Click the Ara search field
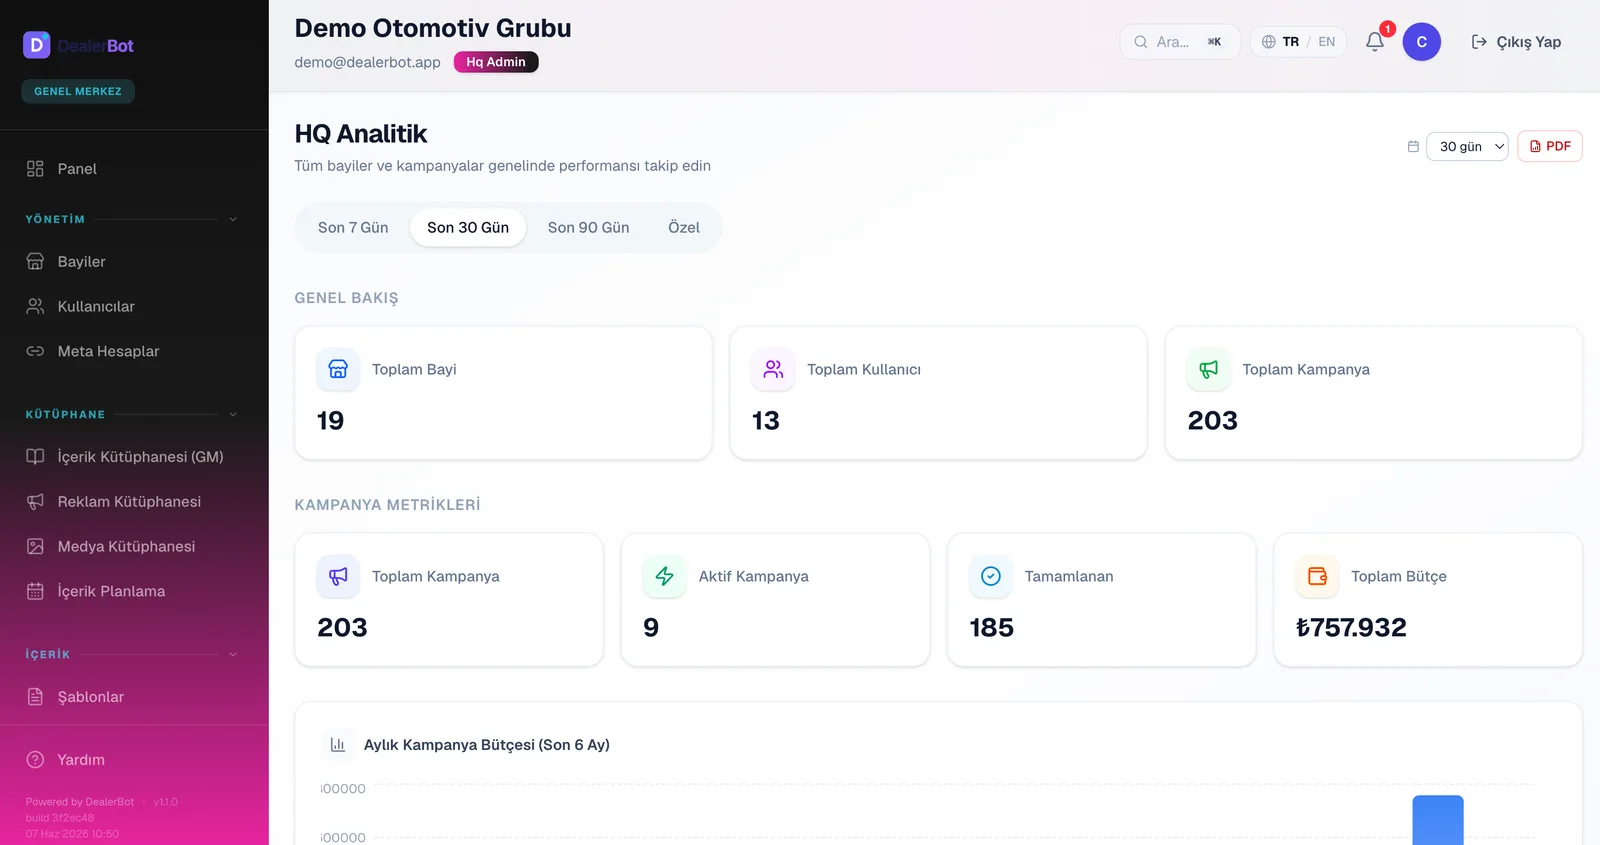 [x=1180, y=42]
